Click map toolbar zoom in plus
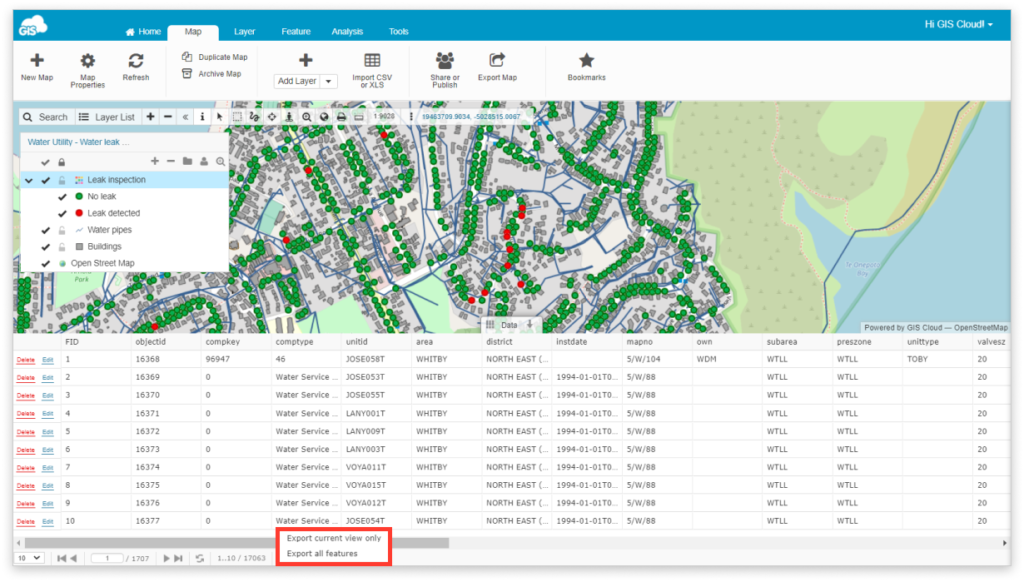Viewport: 1024px width, 582px height. click(x=150, y=117)
